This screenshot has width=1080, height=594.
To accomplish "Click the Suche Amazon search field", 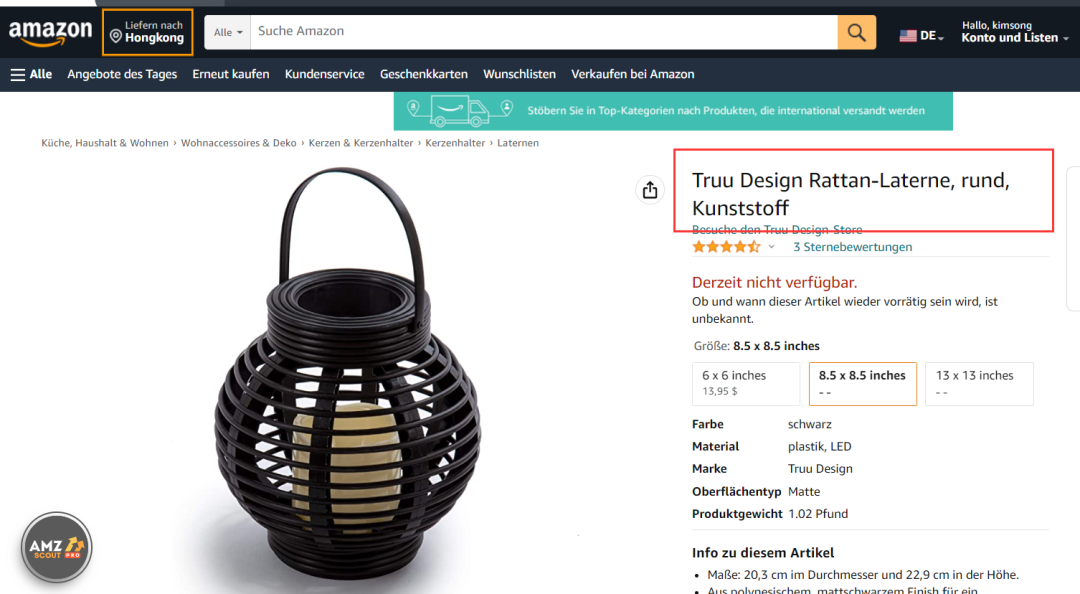I will tap(544, 32).
